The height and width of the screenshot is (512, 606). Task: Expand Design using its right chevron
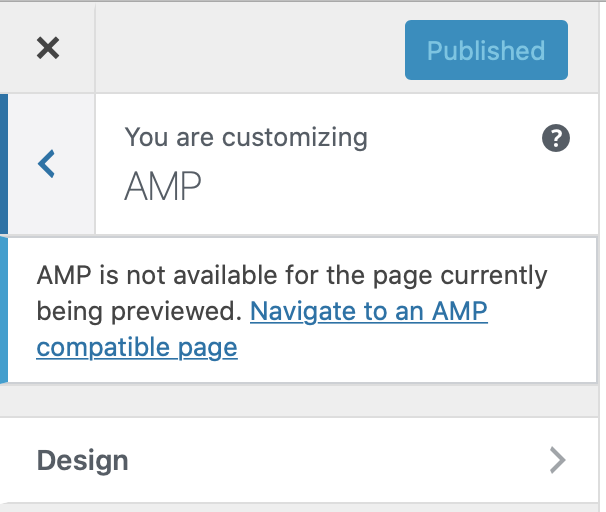pyautogui.click(x=558, y=460)
